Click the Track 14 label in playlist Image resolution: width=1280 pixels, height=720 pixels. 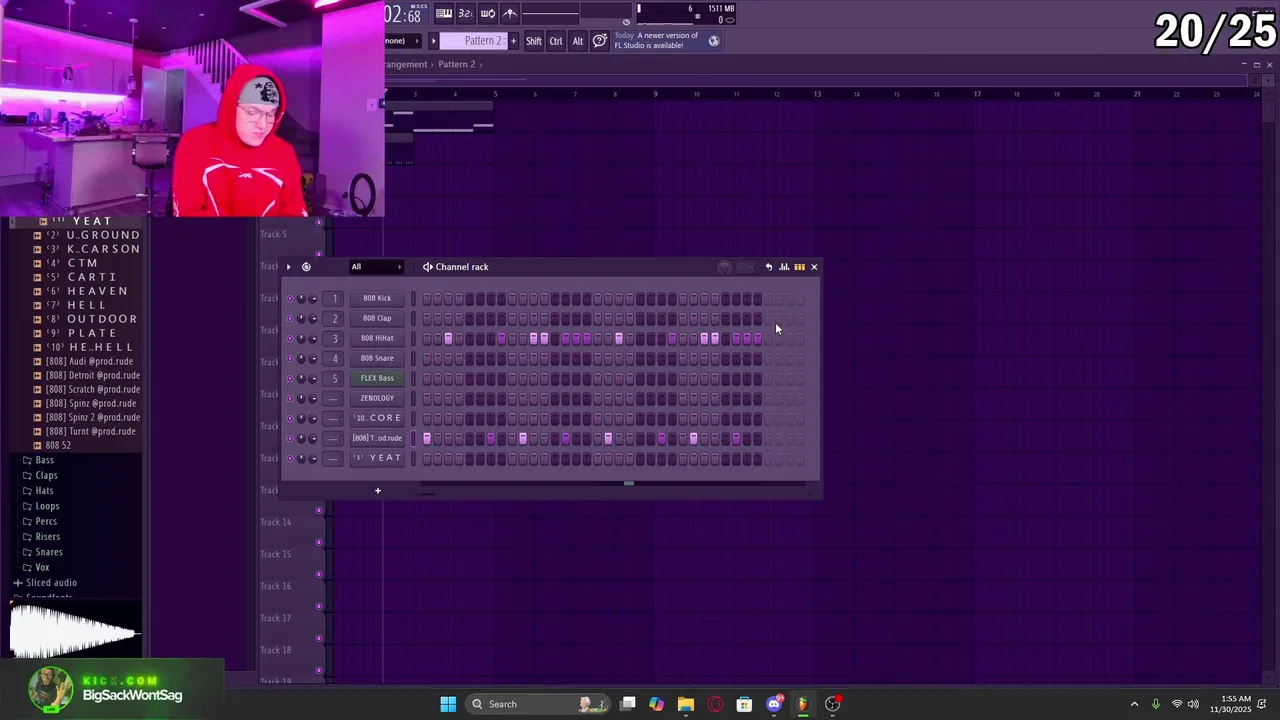click(275, 522)
